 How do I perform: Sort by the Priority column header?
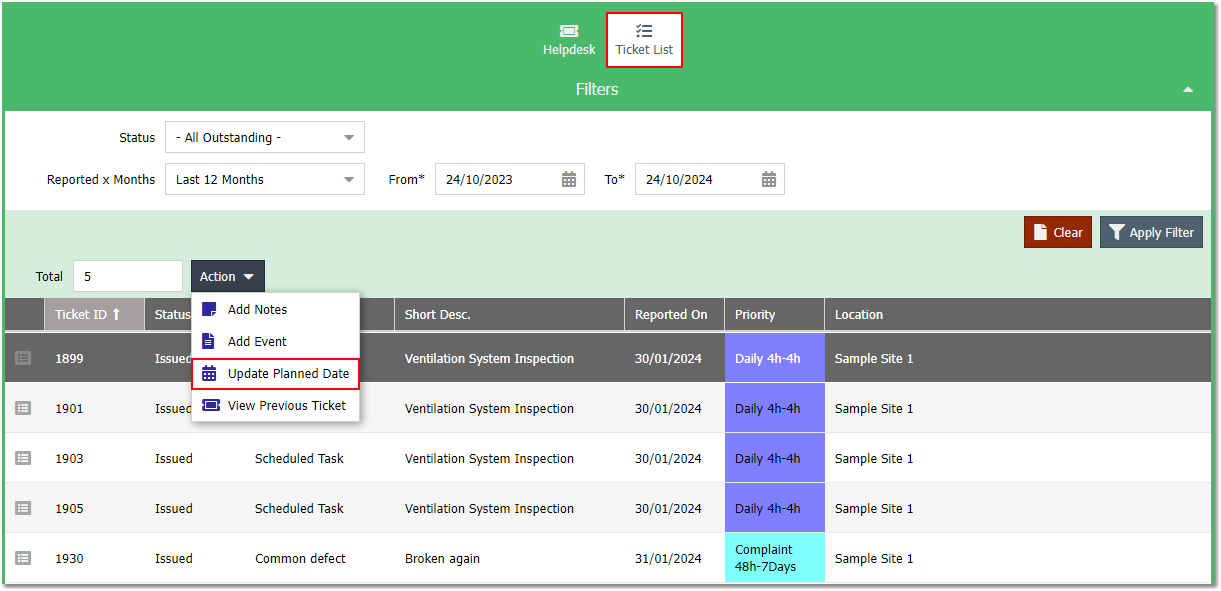(x=774, y=314)
